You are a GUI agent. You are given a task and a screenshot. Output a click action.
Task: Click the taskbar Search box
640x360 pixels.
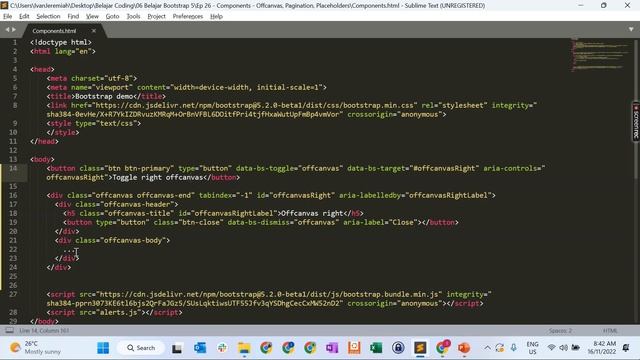tap(141, 348)
